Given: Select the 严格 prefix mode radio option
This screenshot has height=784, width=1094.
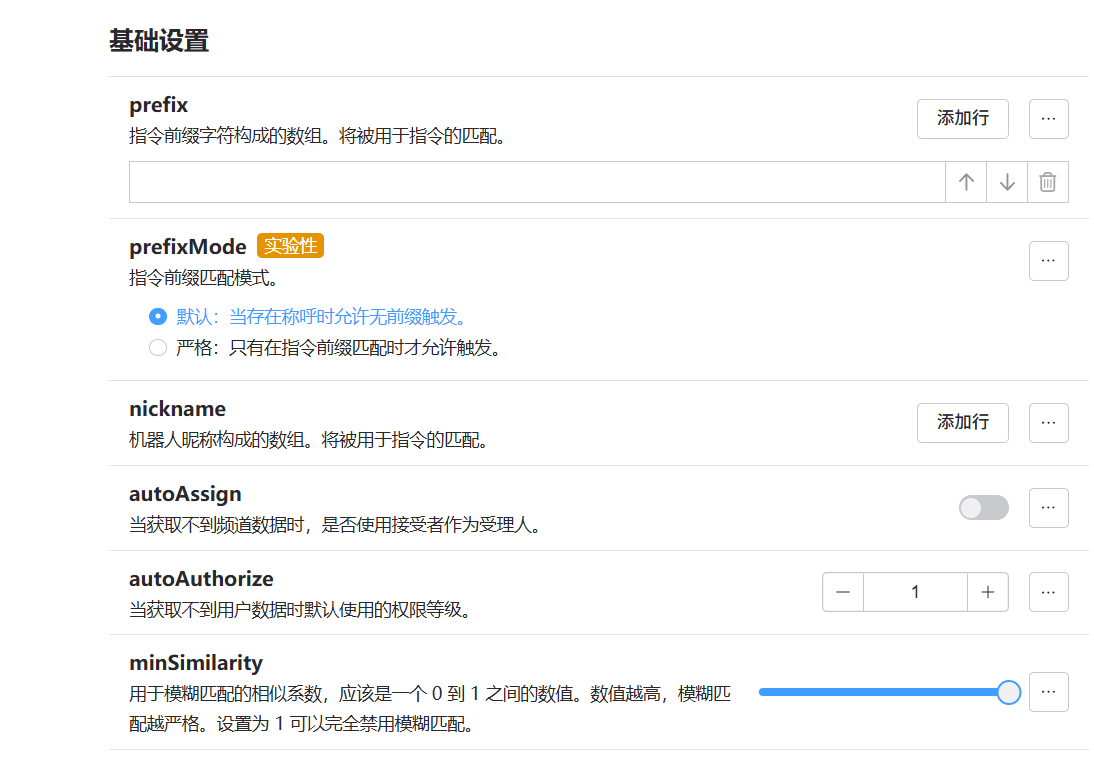Looking at the screenshot, I should coord(158,347).
